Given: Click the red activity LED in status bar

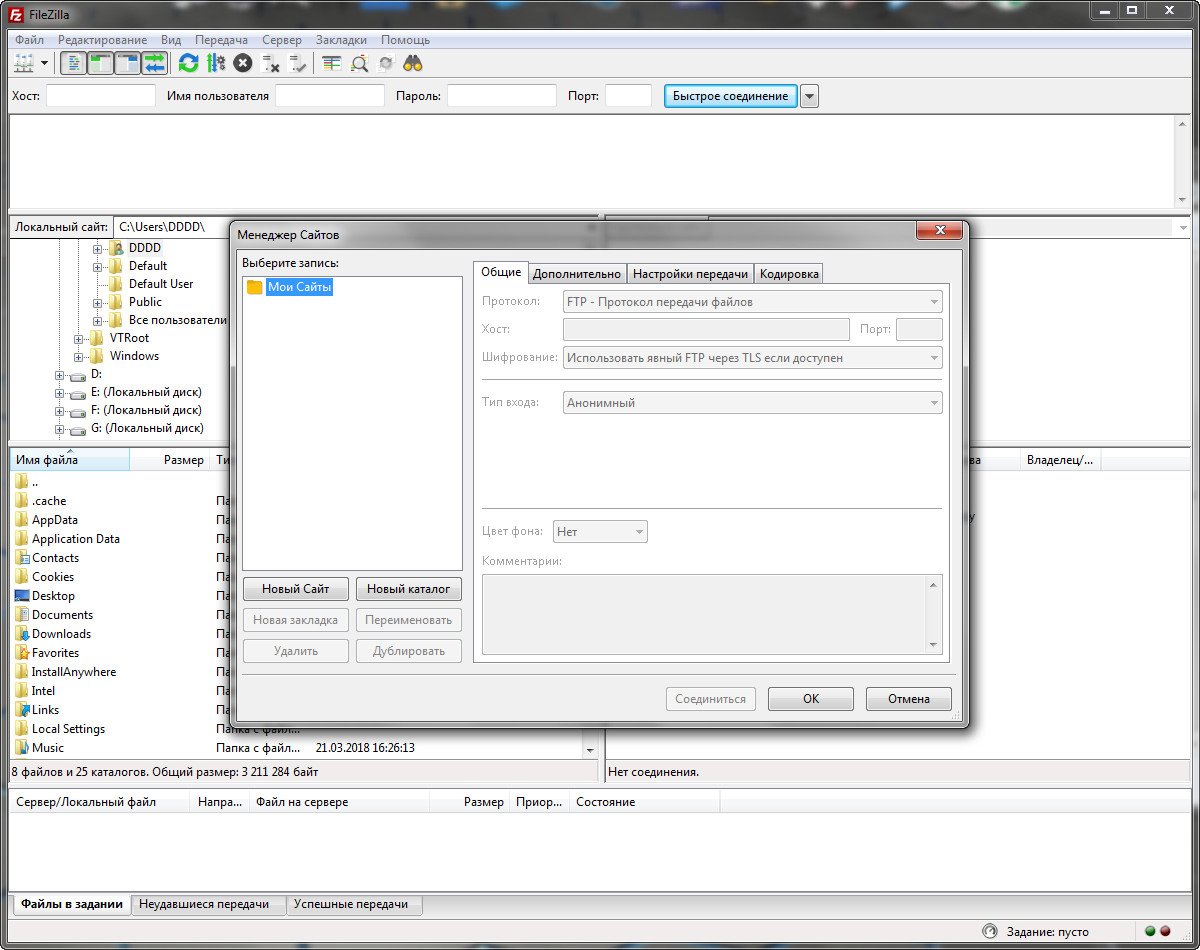Looking at the screenshot, I should click(x=1165, y=931).
